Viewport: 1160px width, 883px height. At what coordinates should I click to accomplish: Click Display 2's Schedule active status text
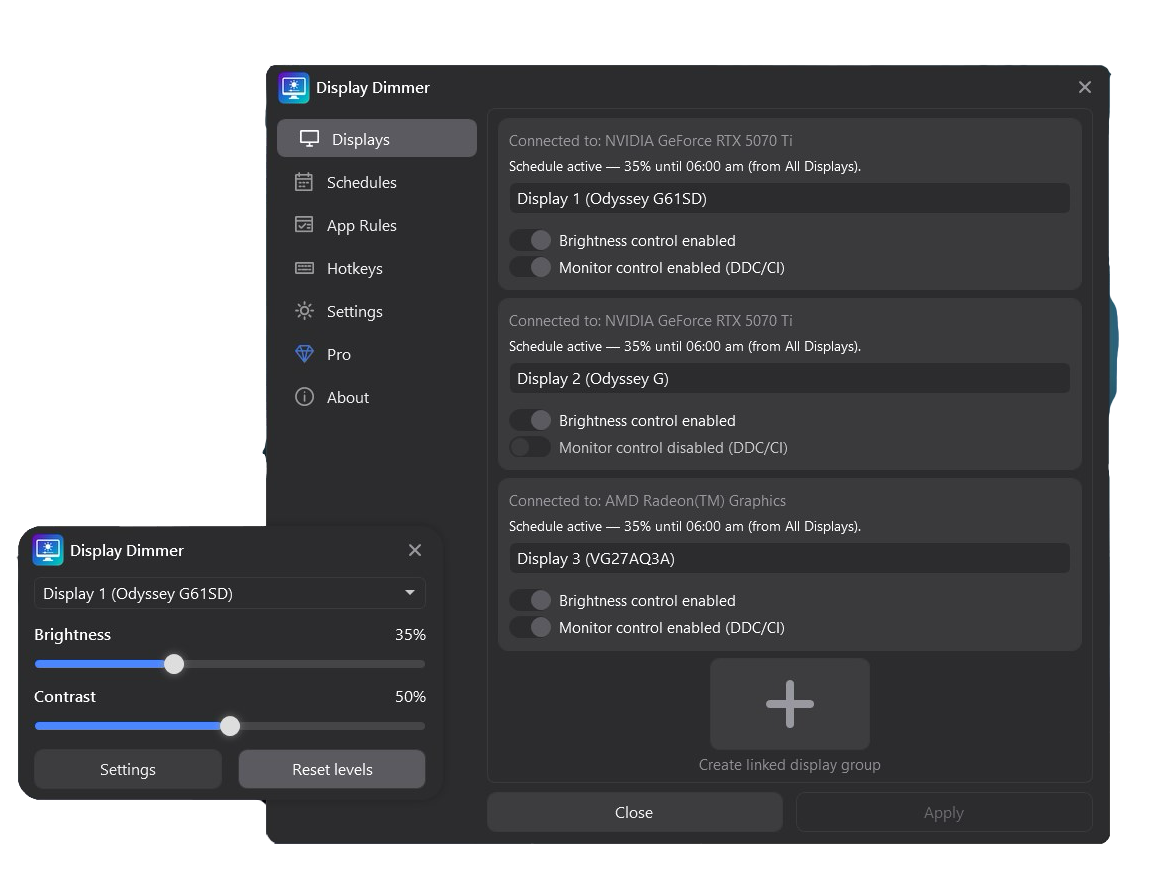coord(685,346)
